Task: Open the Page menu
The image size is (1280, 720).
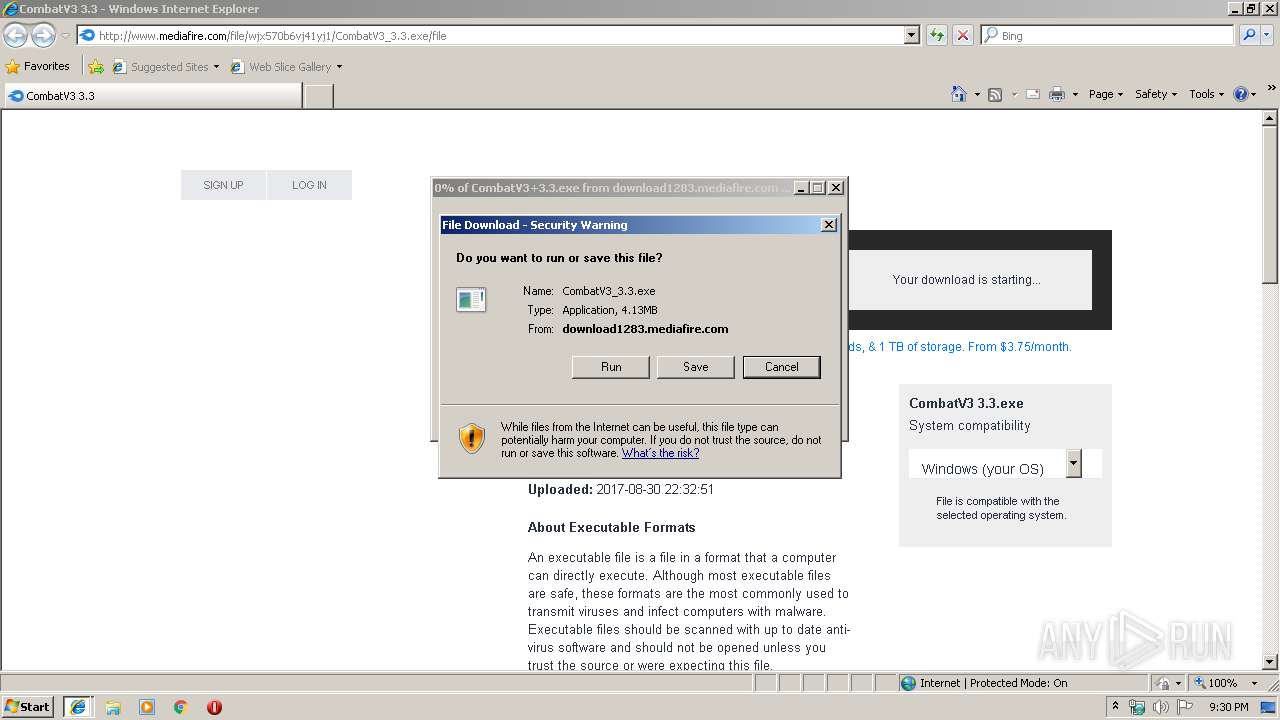Action: [x=1105, y=94]
